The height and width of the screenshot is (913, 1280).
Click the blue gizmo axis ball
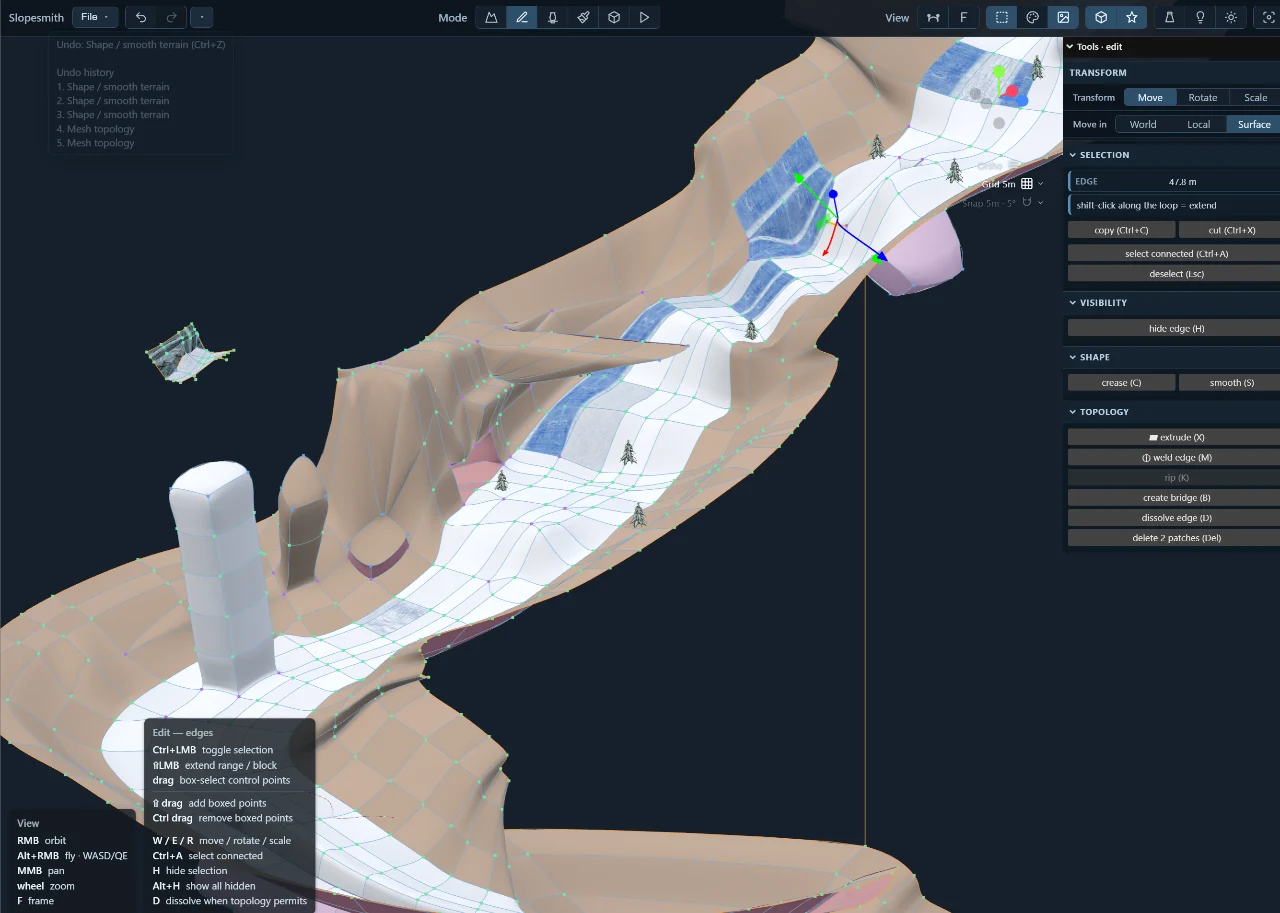click(x=1022, y=101)
